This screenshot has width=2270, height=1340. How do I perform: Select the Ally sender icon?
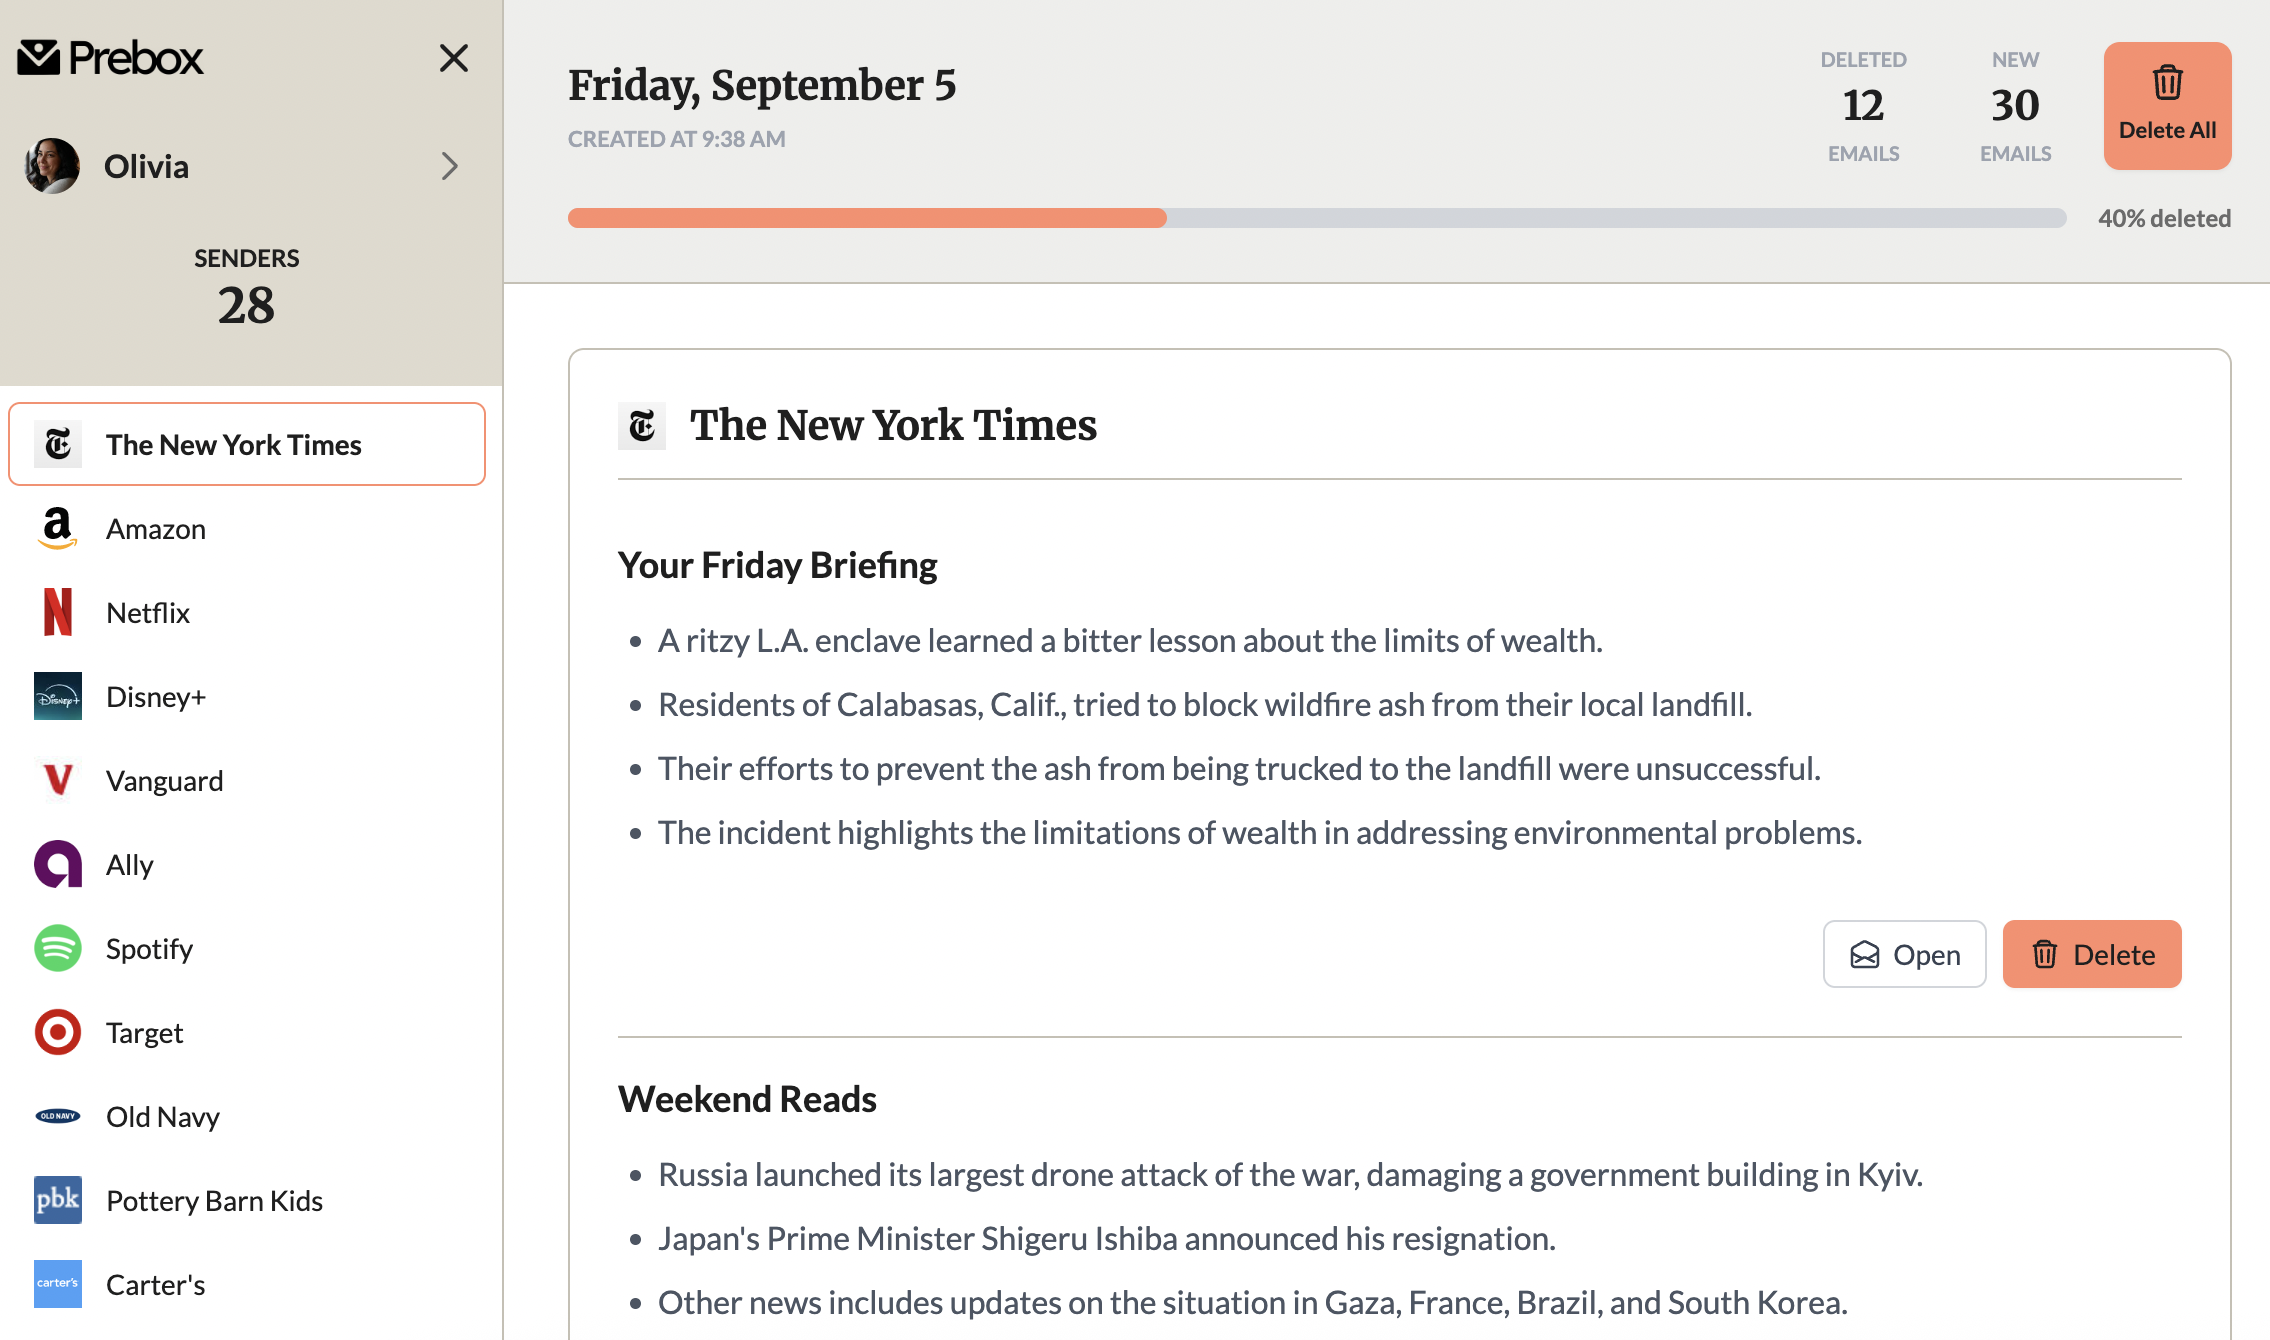[58, 864]
